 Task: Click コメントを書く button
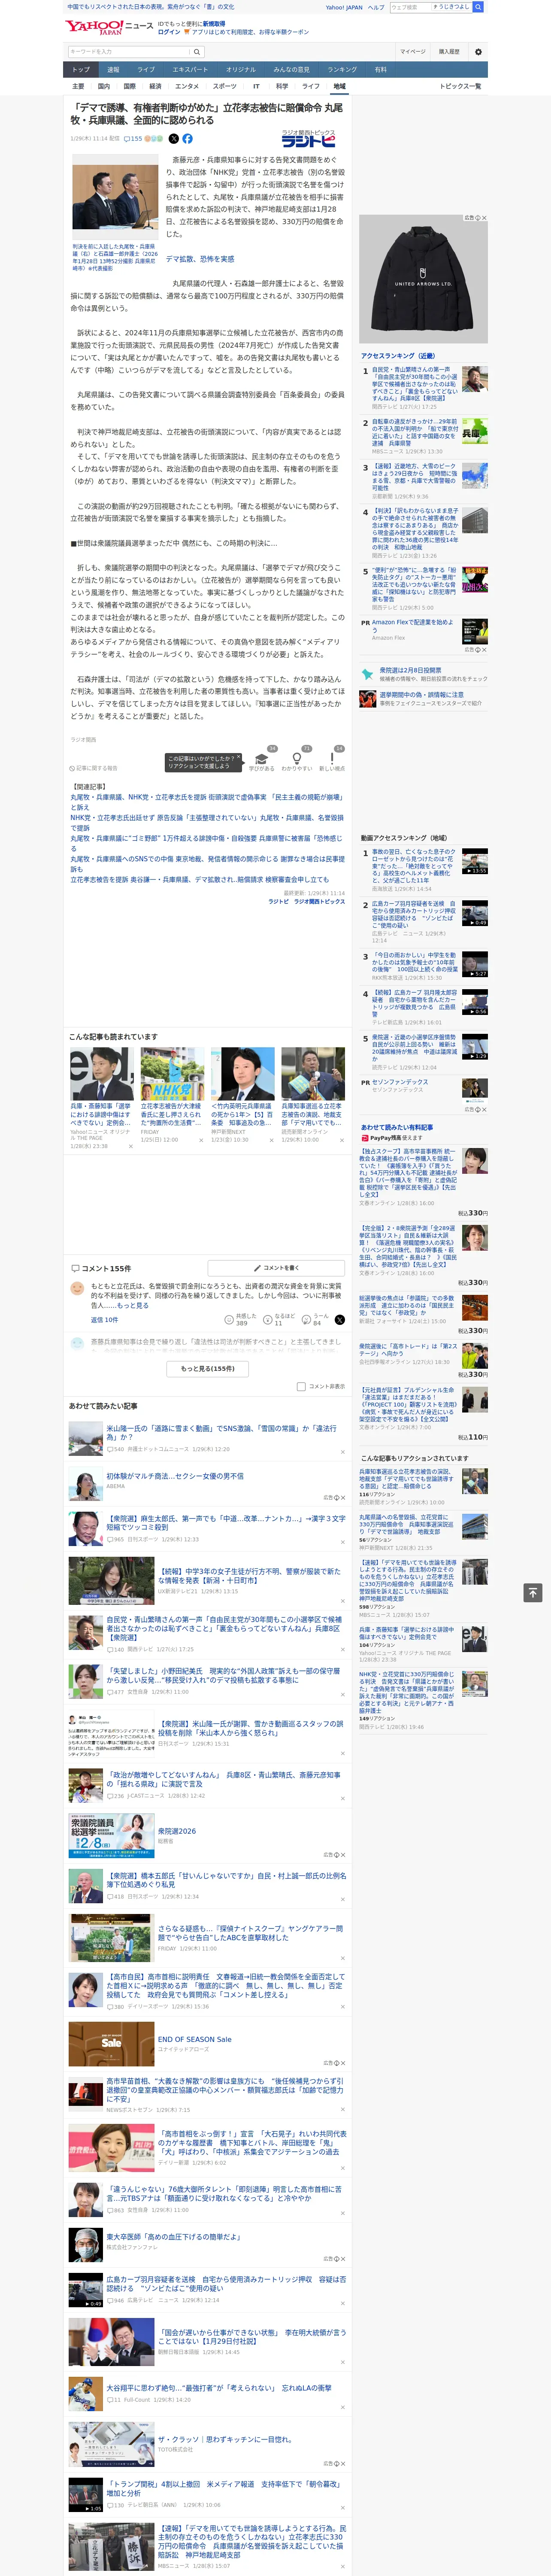pyautogui.click(x=277, y=1268)
